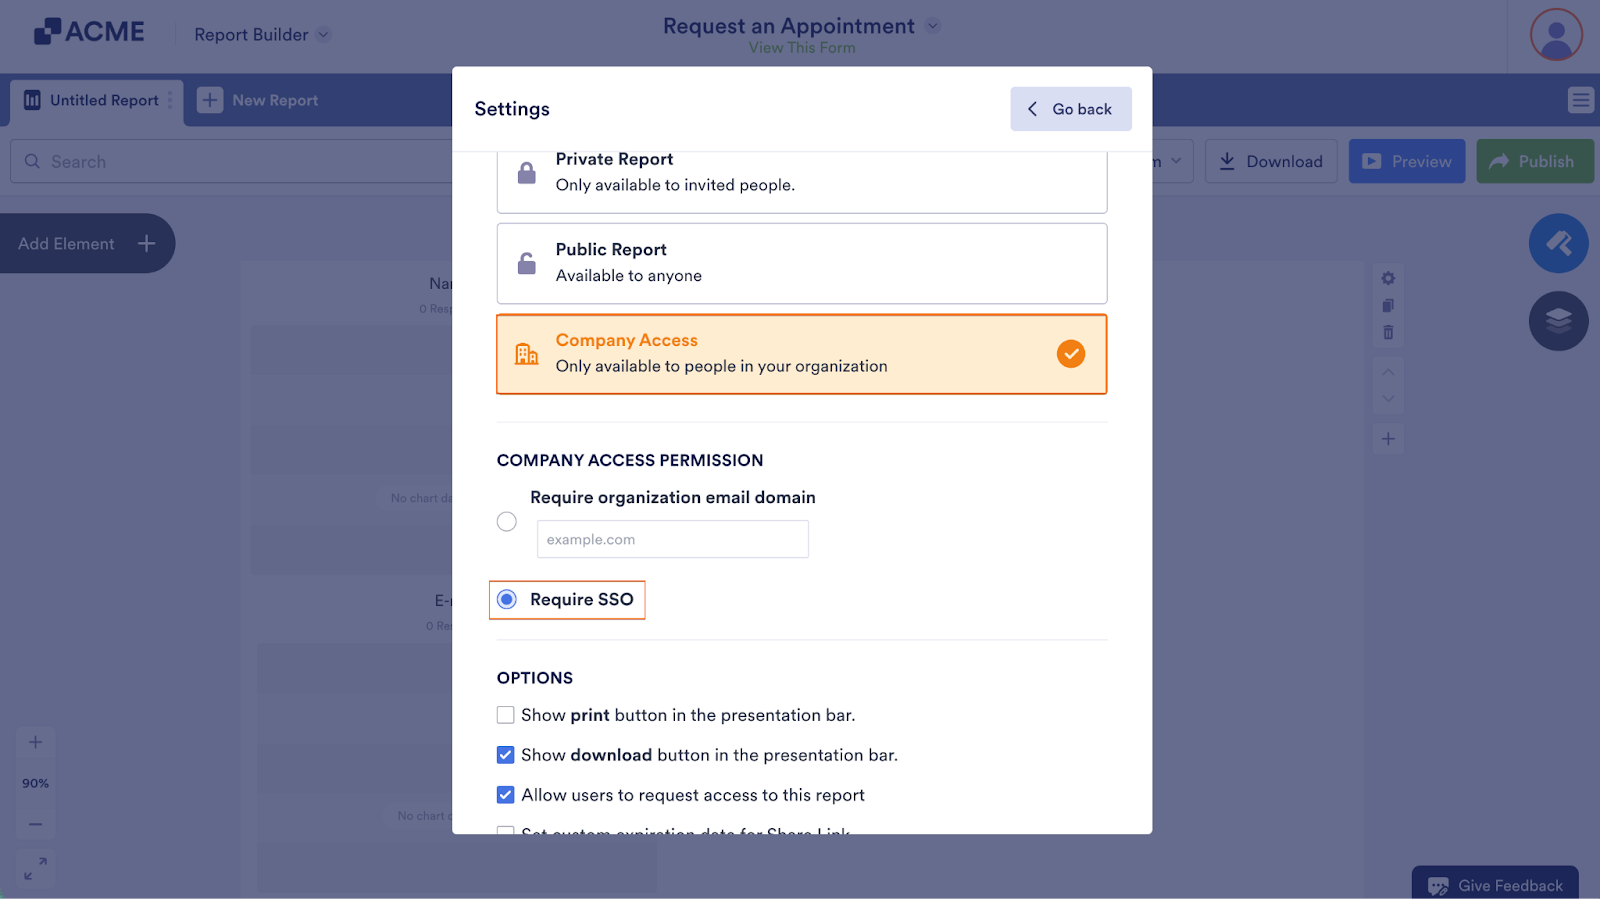The image size is (1600, 899).
Task: Select the Company Access option
Action: (801, 354)
